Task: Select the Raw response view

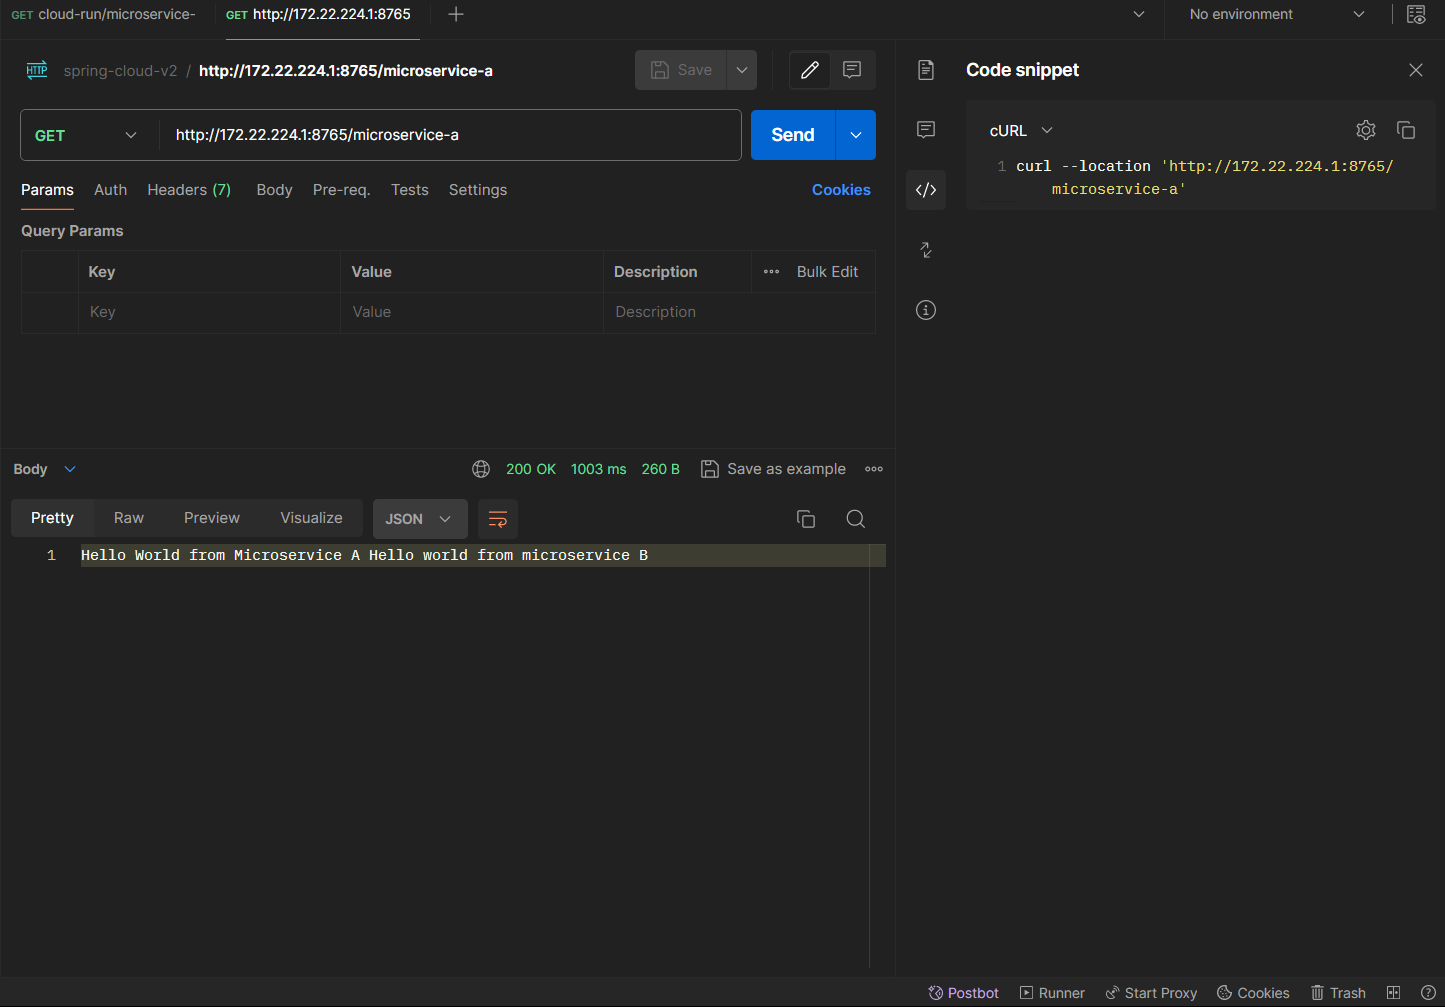Action: tap(129, 518)
